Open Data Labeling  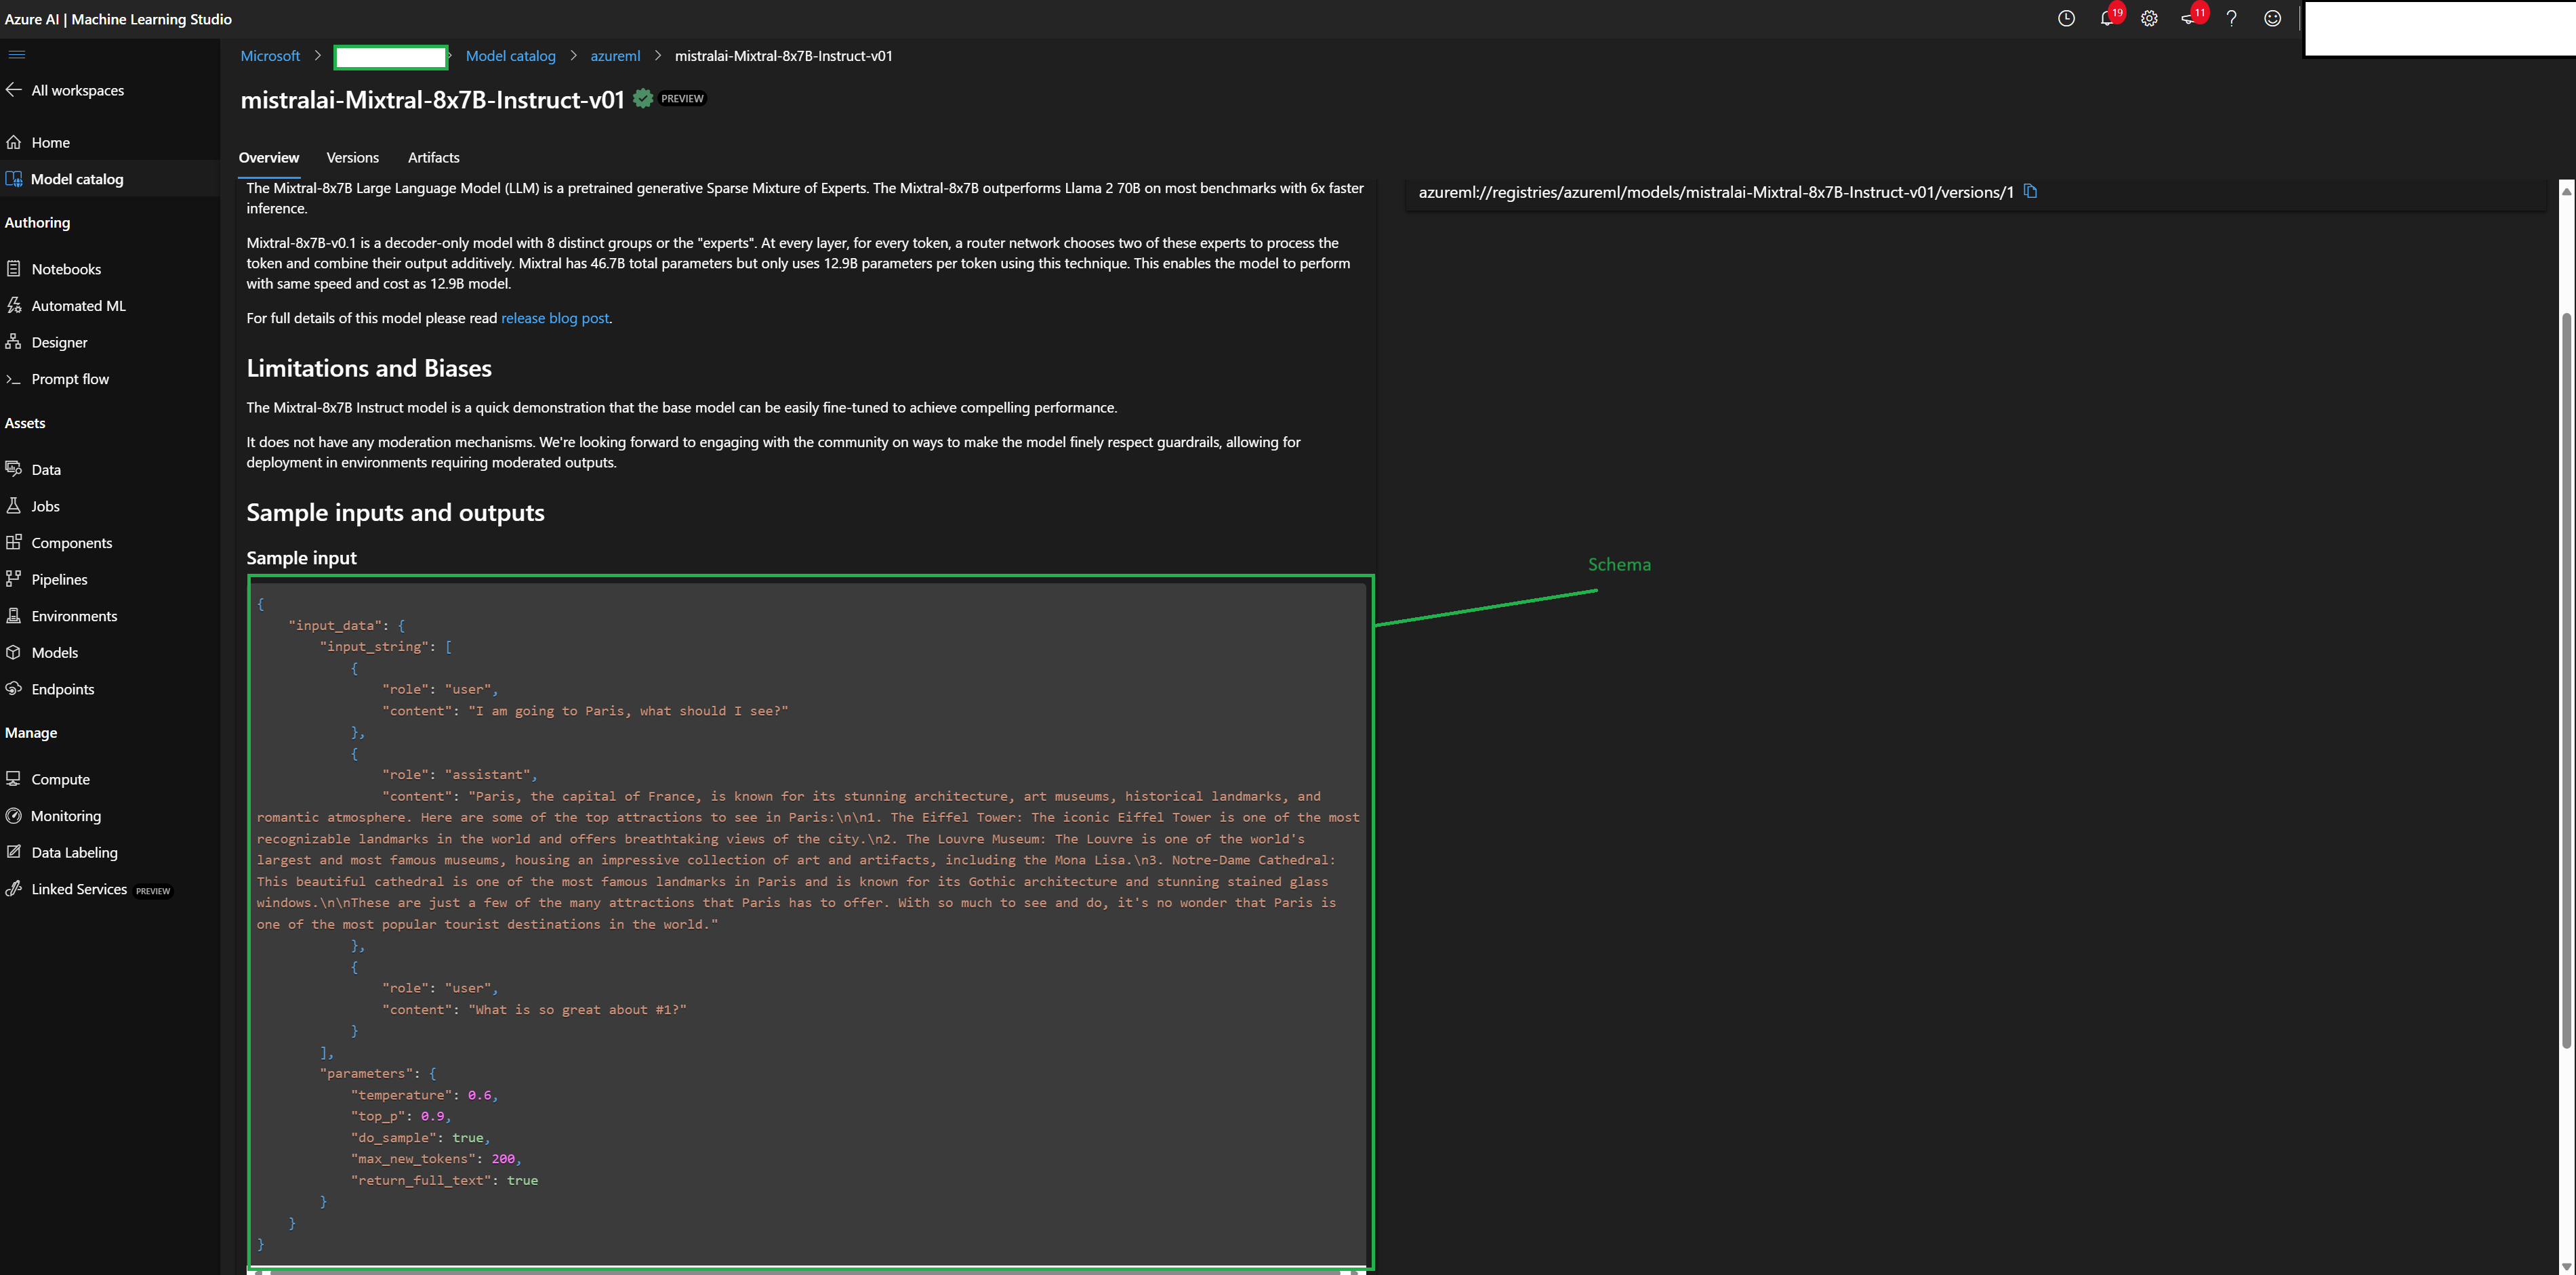[71, 851]
